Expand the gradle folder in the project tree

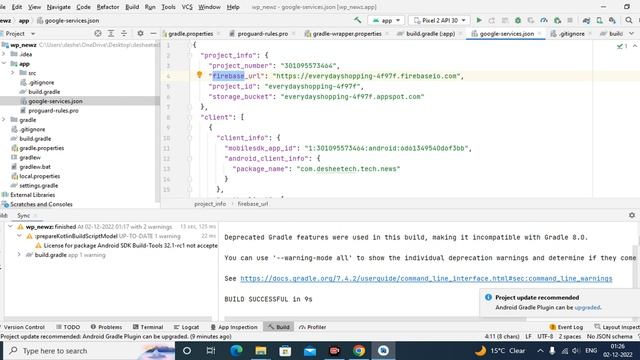point(4,120)
